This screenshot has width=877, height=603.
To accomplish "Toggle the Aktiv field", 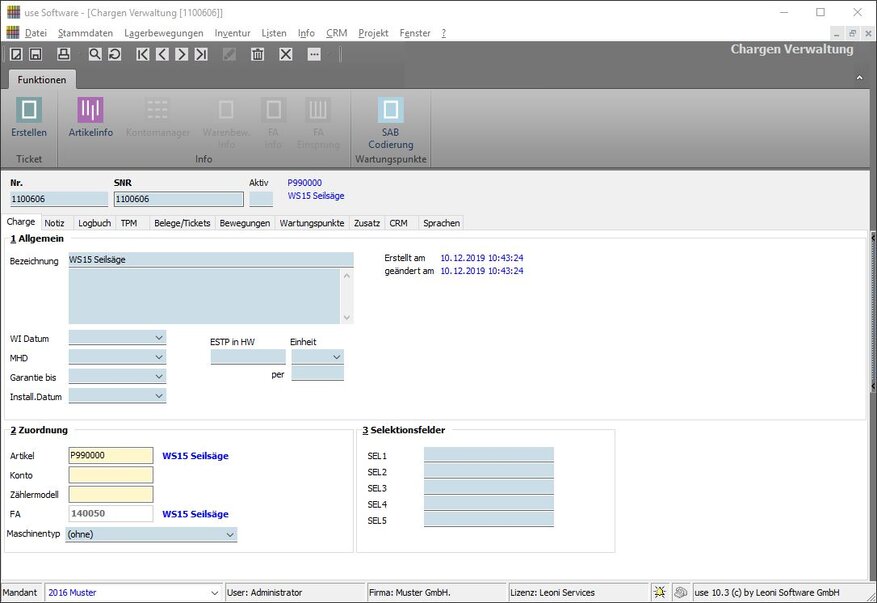I will [260, 199].
